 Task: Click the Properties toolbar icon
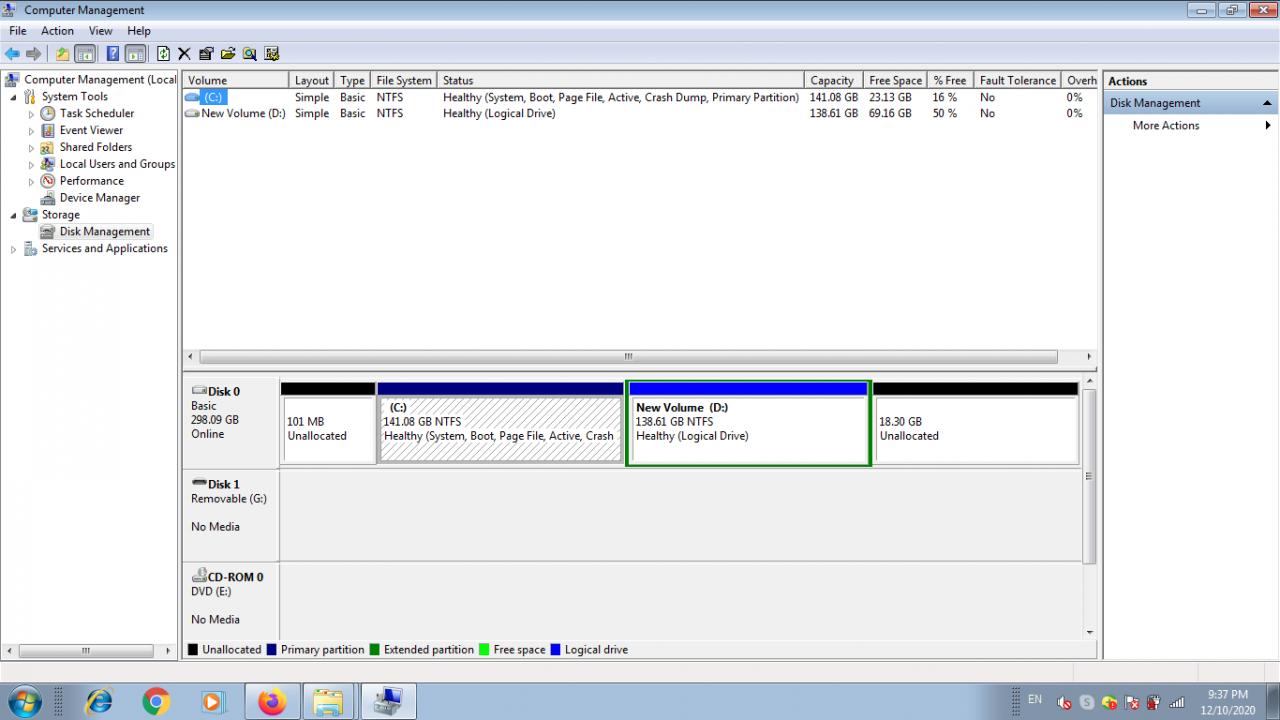click(206, 54)
